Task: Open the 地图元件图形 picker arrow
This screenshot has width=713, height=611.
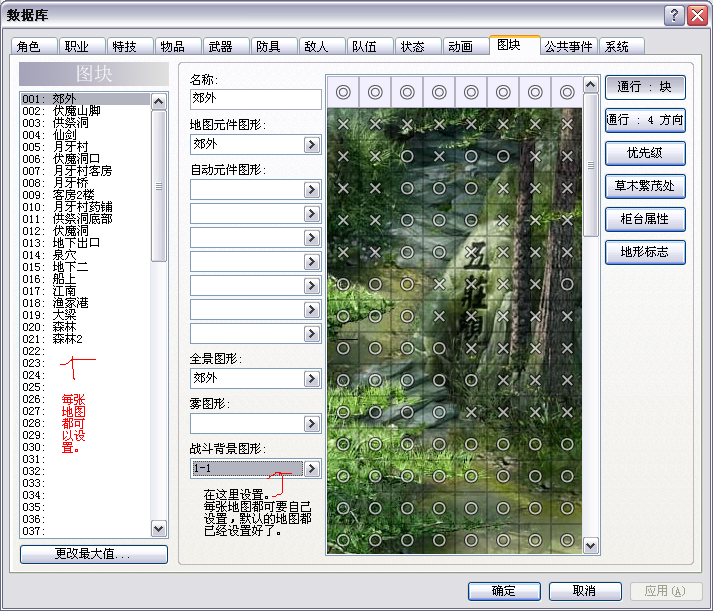Action: pos(311,145)
